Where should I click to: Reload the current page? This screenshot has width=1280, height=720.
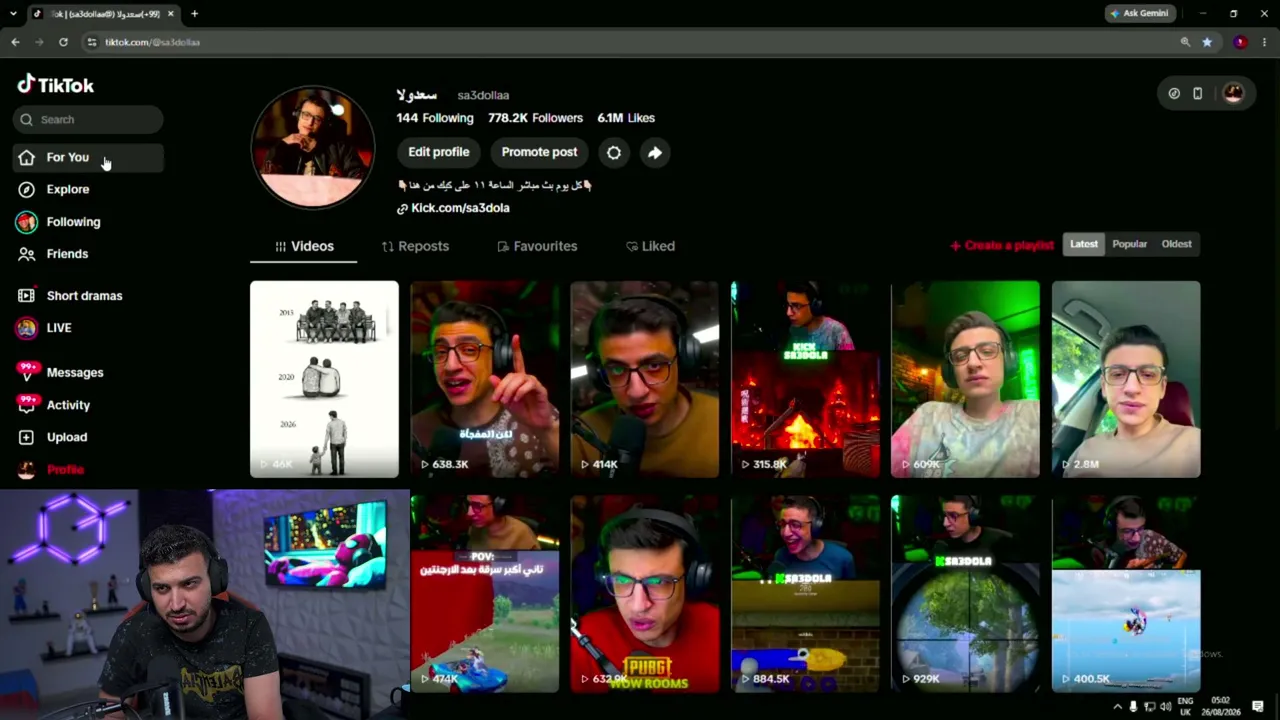(x=63, y=42)
